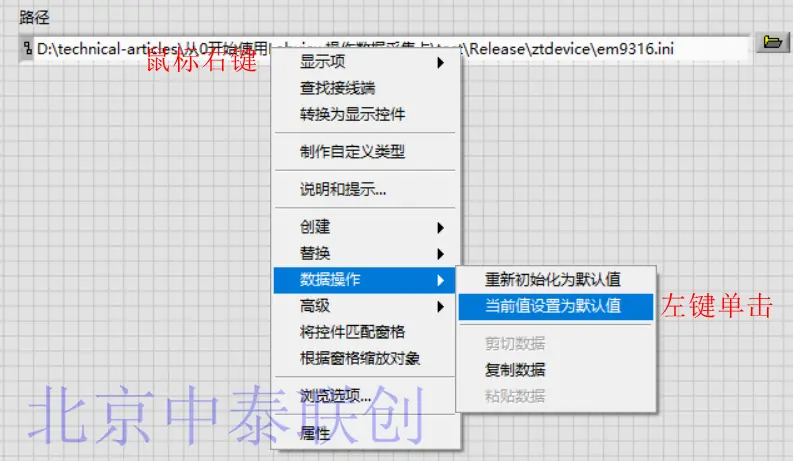Choose 转换为显示控件
Viewport: 793px width, 461px height.
[x=365, y=114]
